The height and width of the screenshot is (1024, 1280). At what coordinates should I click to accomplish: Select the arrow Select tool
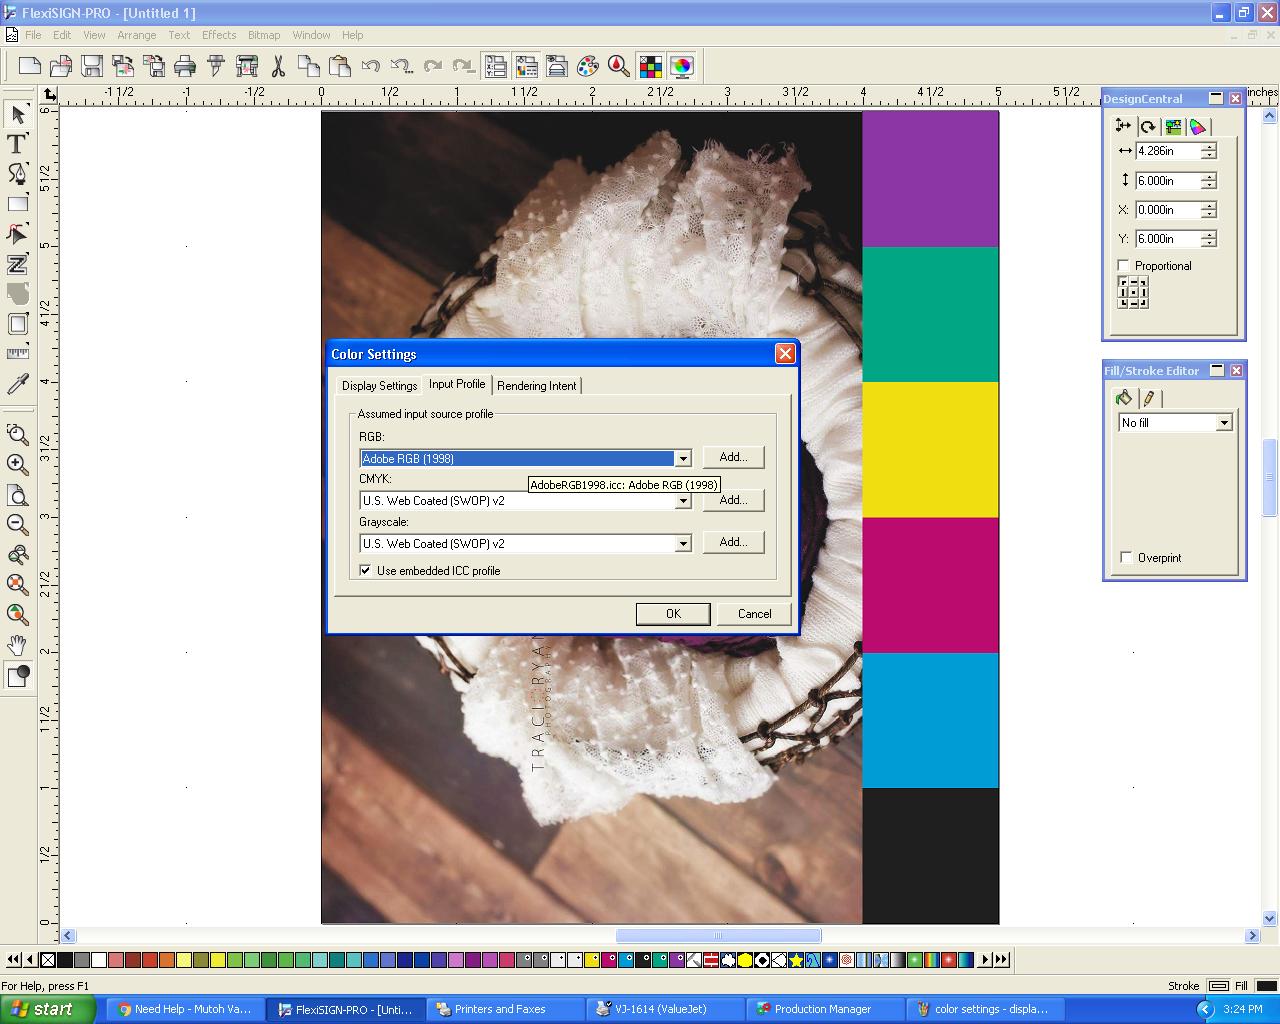coord(17,114)
